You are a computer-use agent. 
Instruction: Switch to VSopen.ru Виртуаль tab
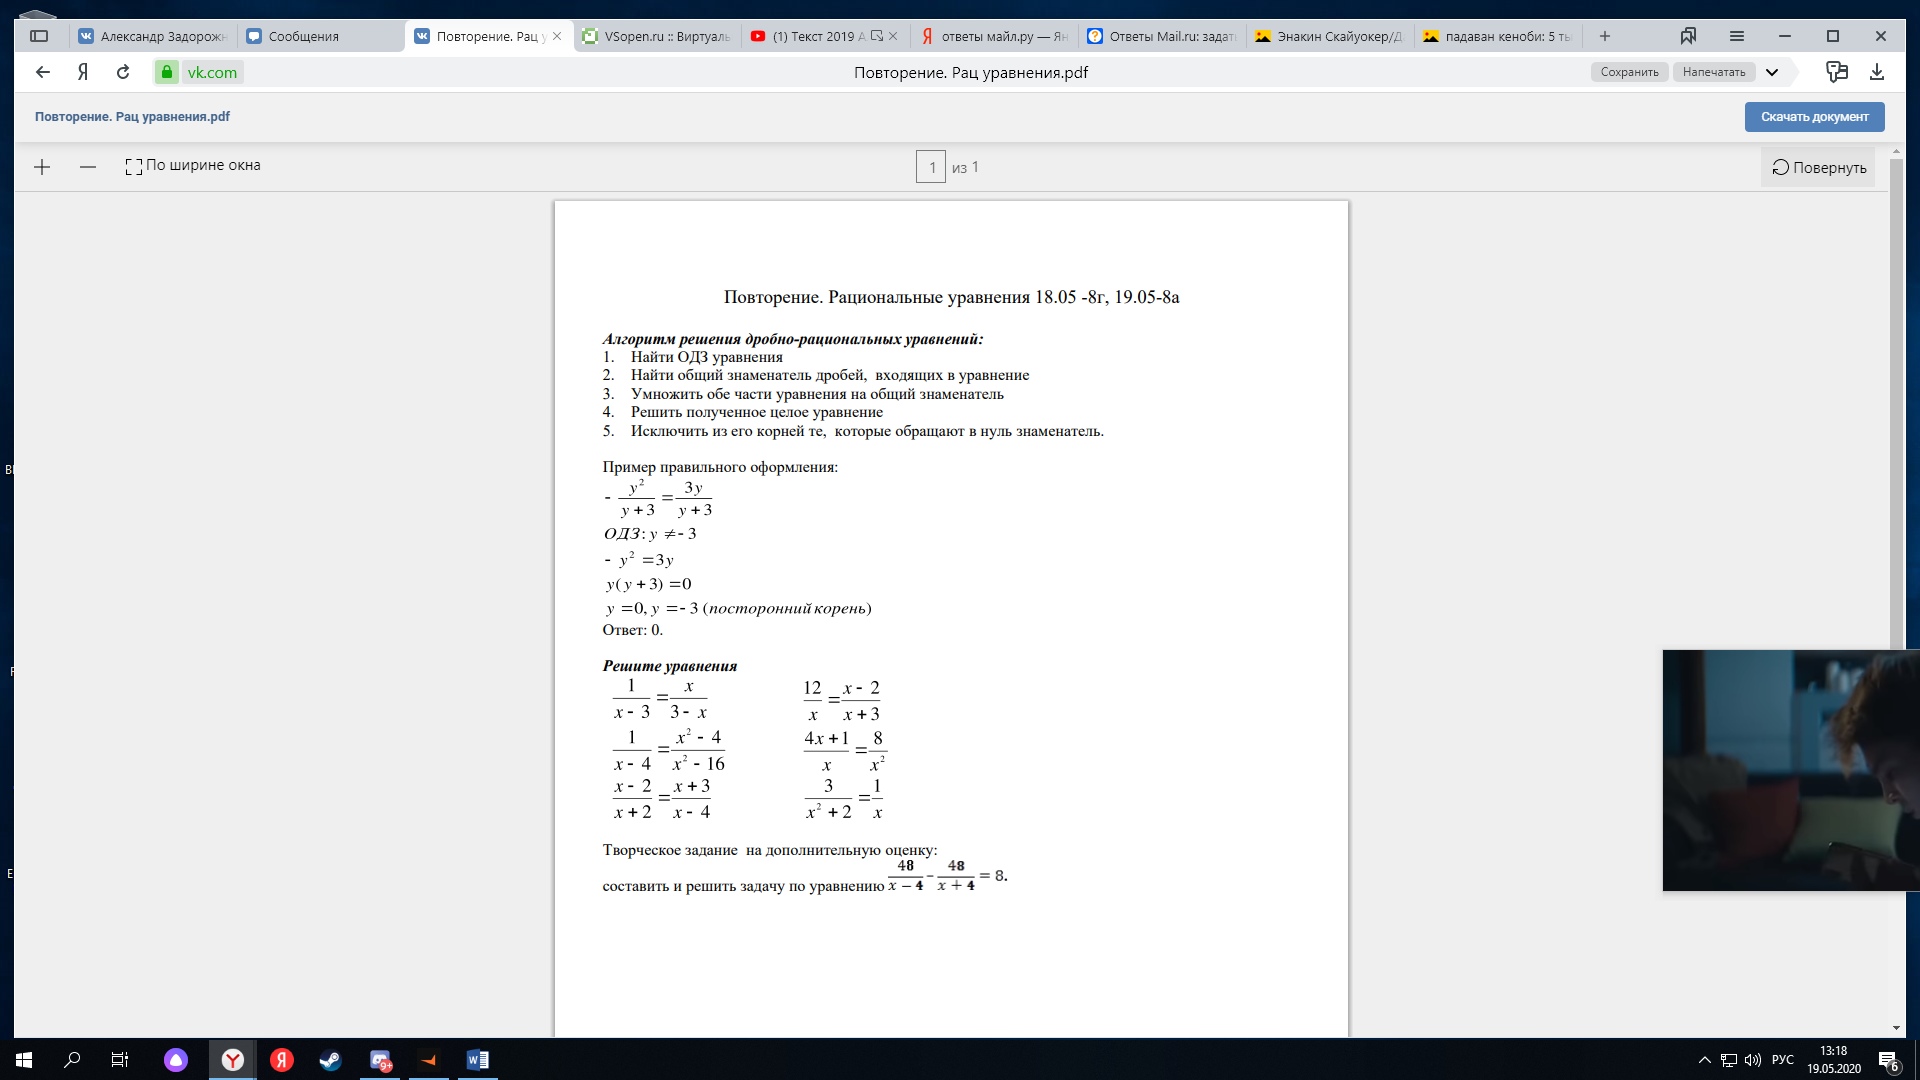657,36
